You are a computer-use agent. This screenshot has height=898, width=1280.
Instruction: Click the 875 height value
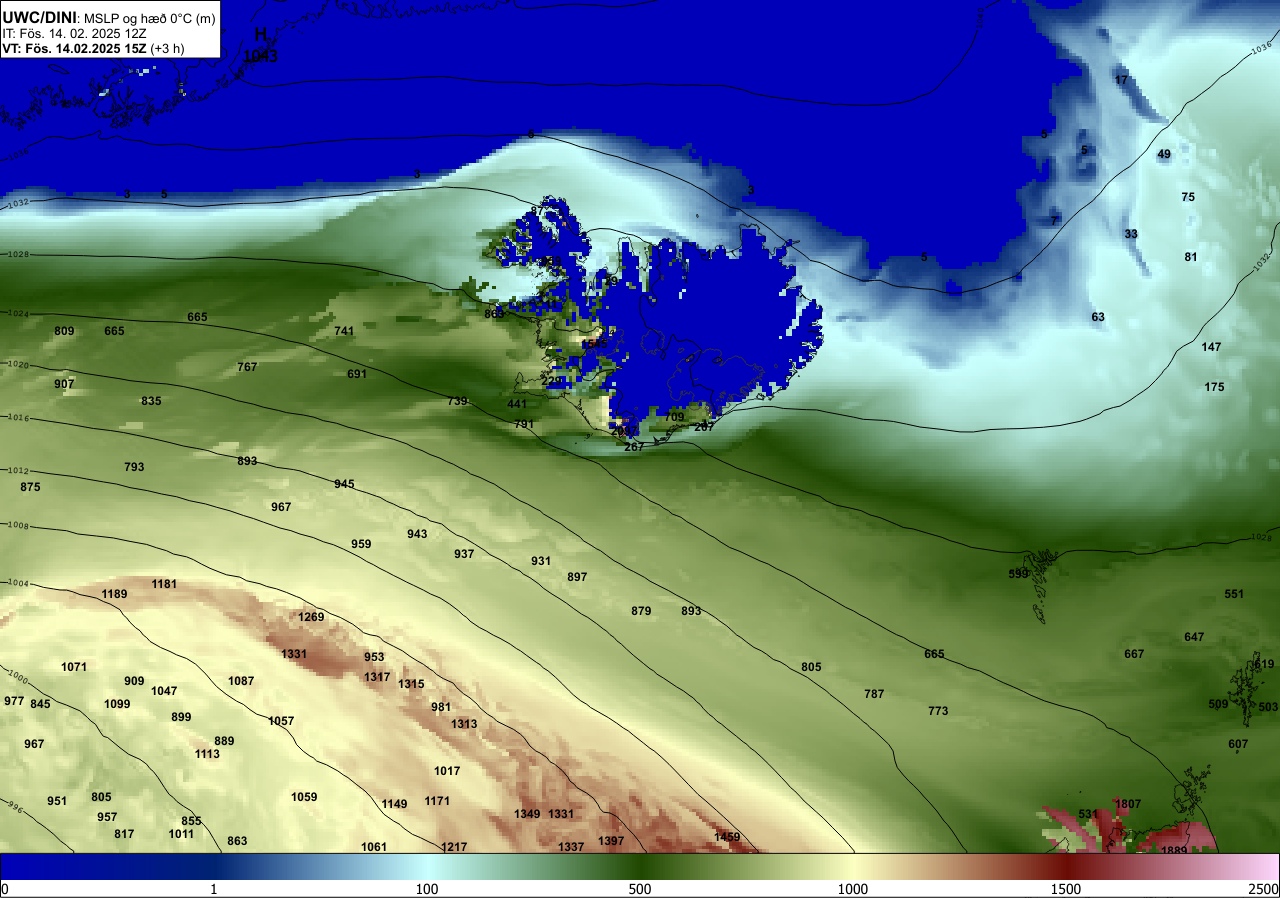30,487
